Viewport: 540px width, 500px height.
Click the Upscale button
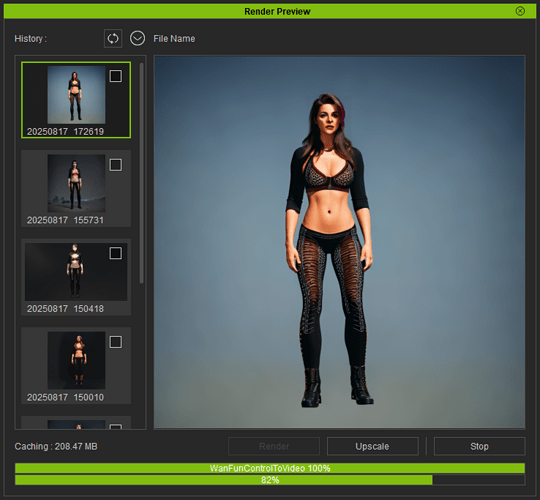point(373,446)
